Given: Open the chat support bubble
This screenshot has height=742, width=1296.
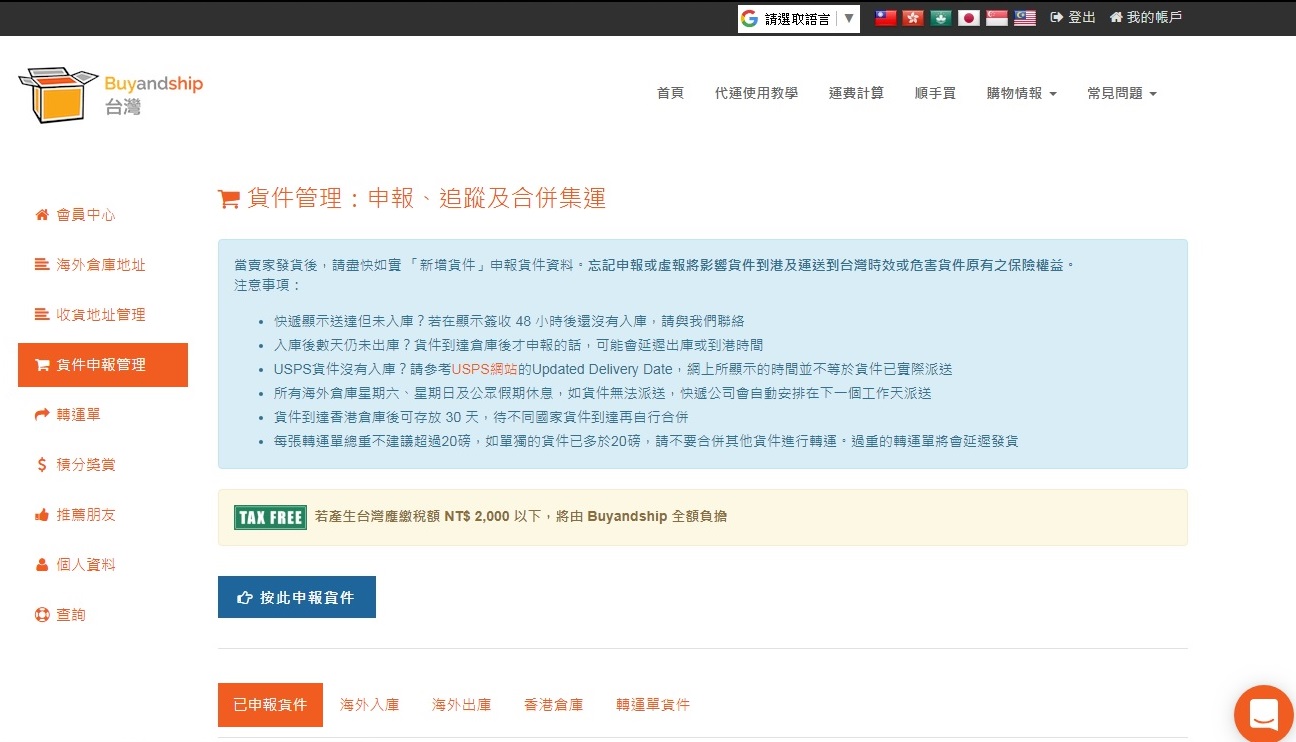Looking at the screenshot, I should pyautogui.click(x=1264, y=714).
